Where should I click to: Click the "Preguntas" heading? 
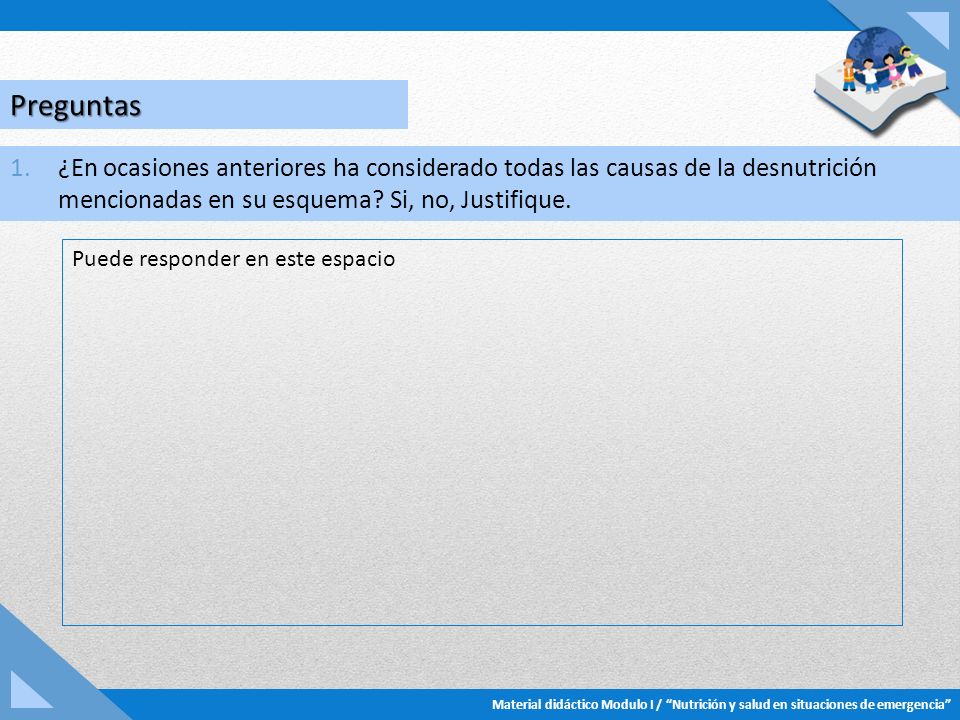(x=76, y=105)
